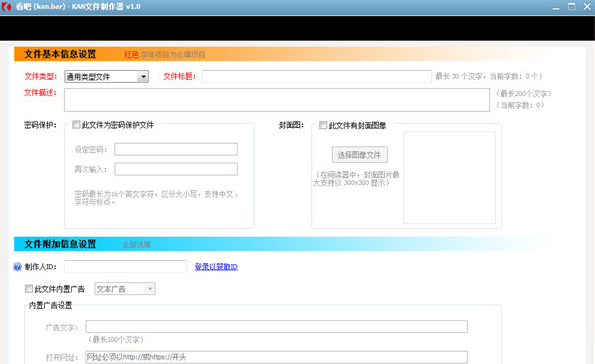Open the 登录以获取ID link
Screen dimensions: 595x364
[x=216, y=267]
